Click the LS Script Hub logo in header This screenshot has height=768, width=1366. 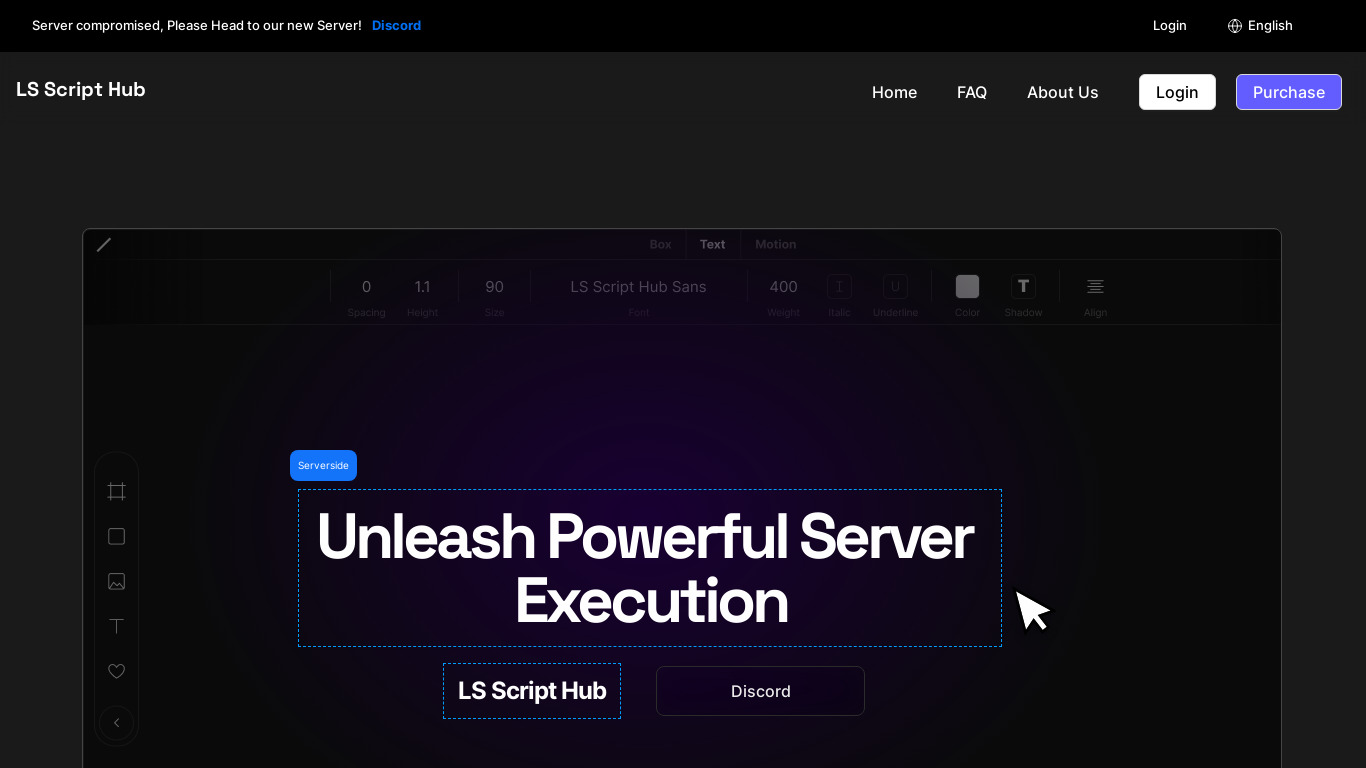(x=81, y=90)
